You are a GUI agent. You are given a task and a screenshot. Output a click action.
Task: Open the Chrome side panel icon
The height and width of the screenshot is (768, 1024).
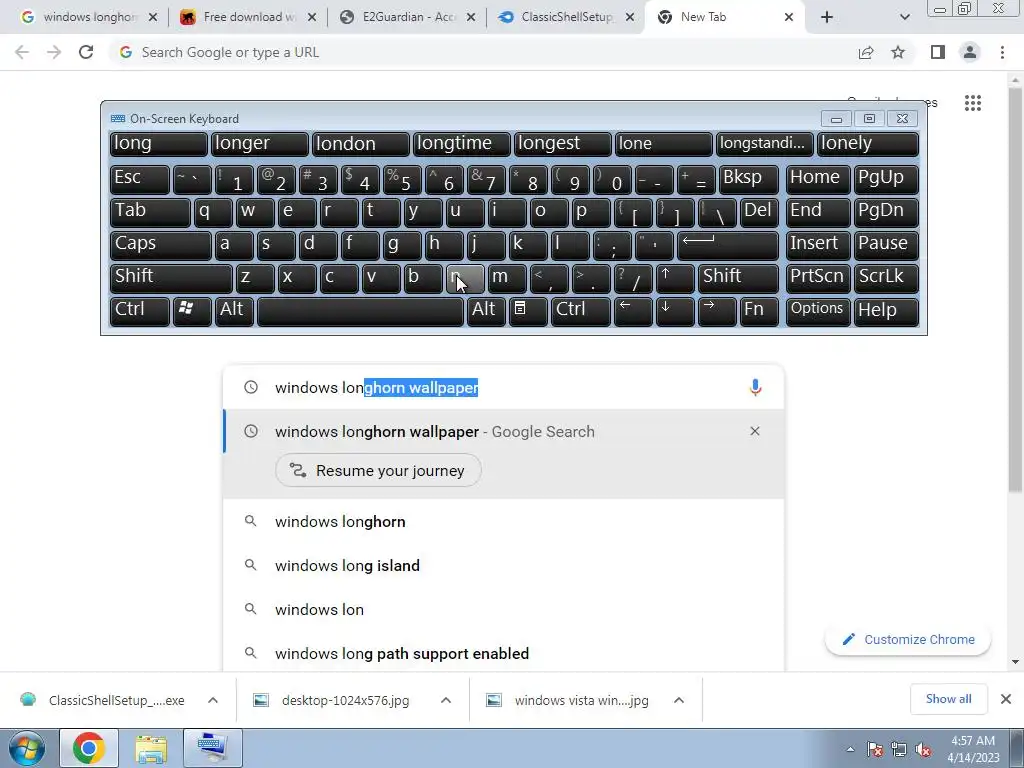point(938,52)
